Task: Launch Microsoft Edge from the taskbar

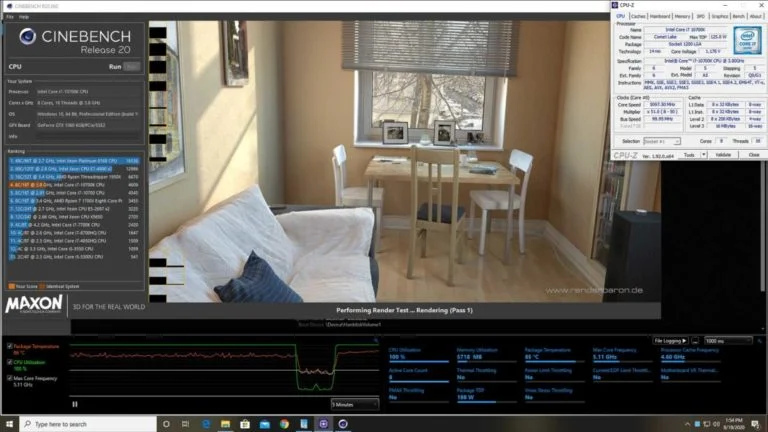Action: point(206,424)
